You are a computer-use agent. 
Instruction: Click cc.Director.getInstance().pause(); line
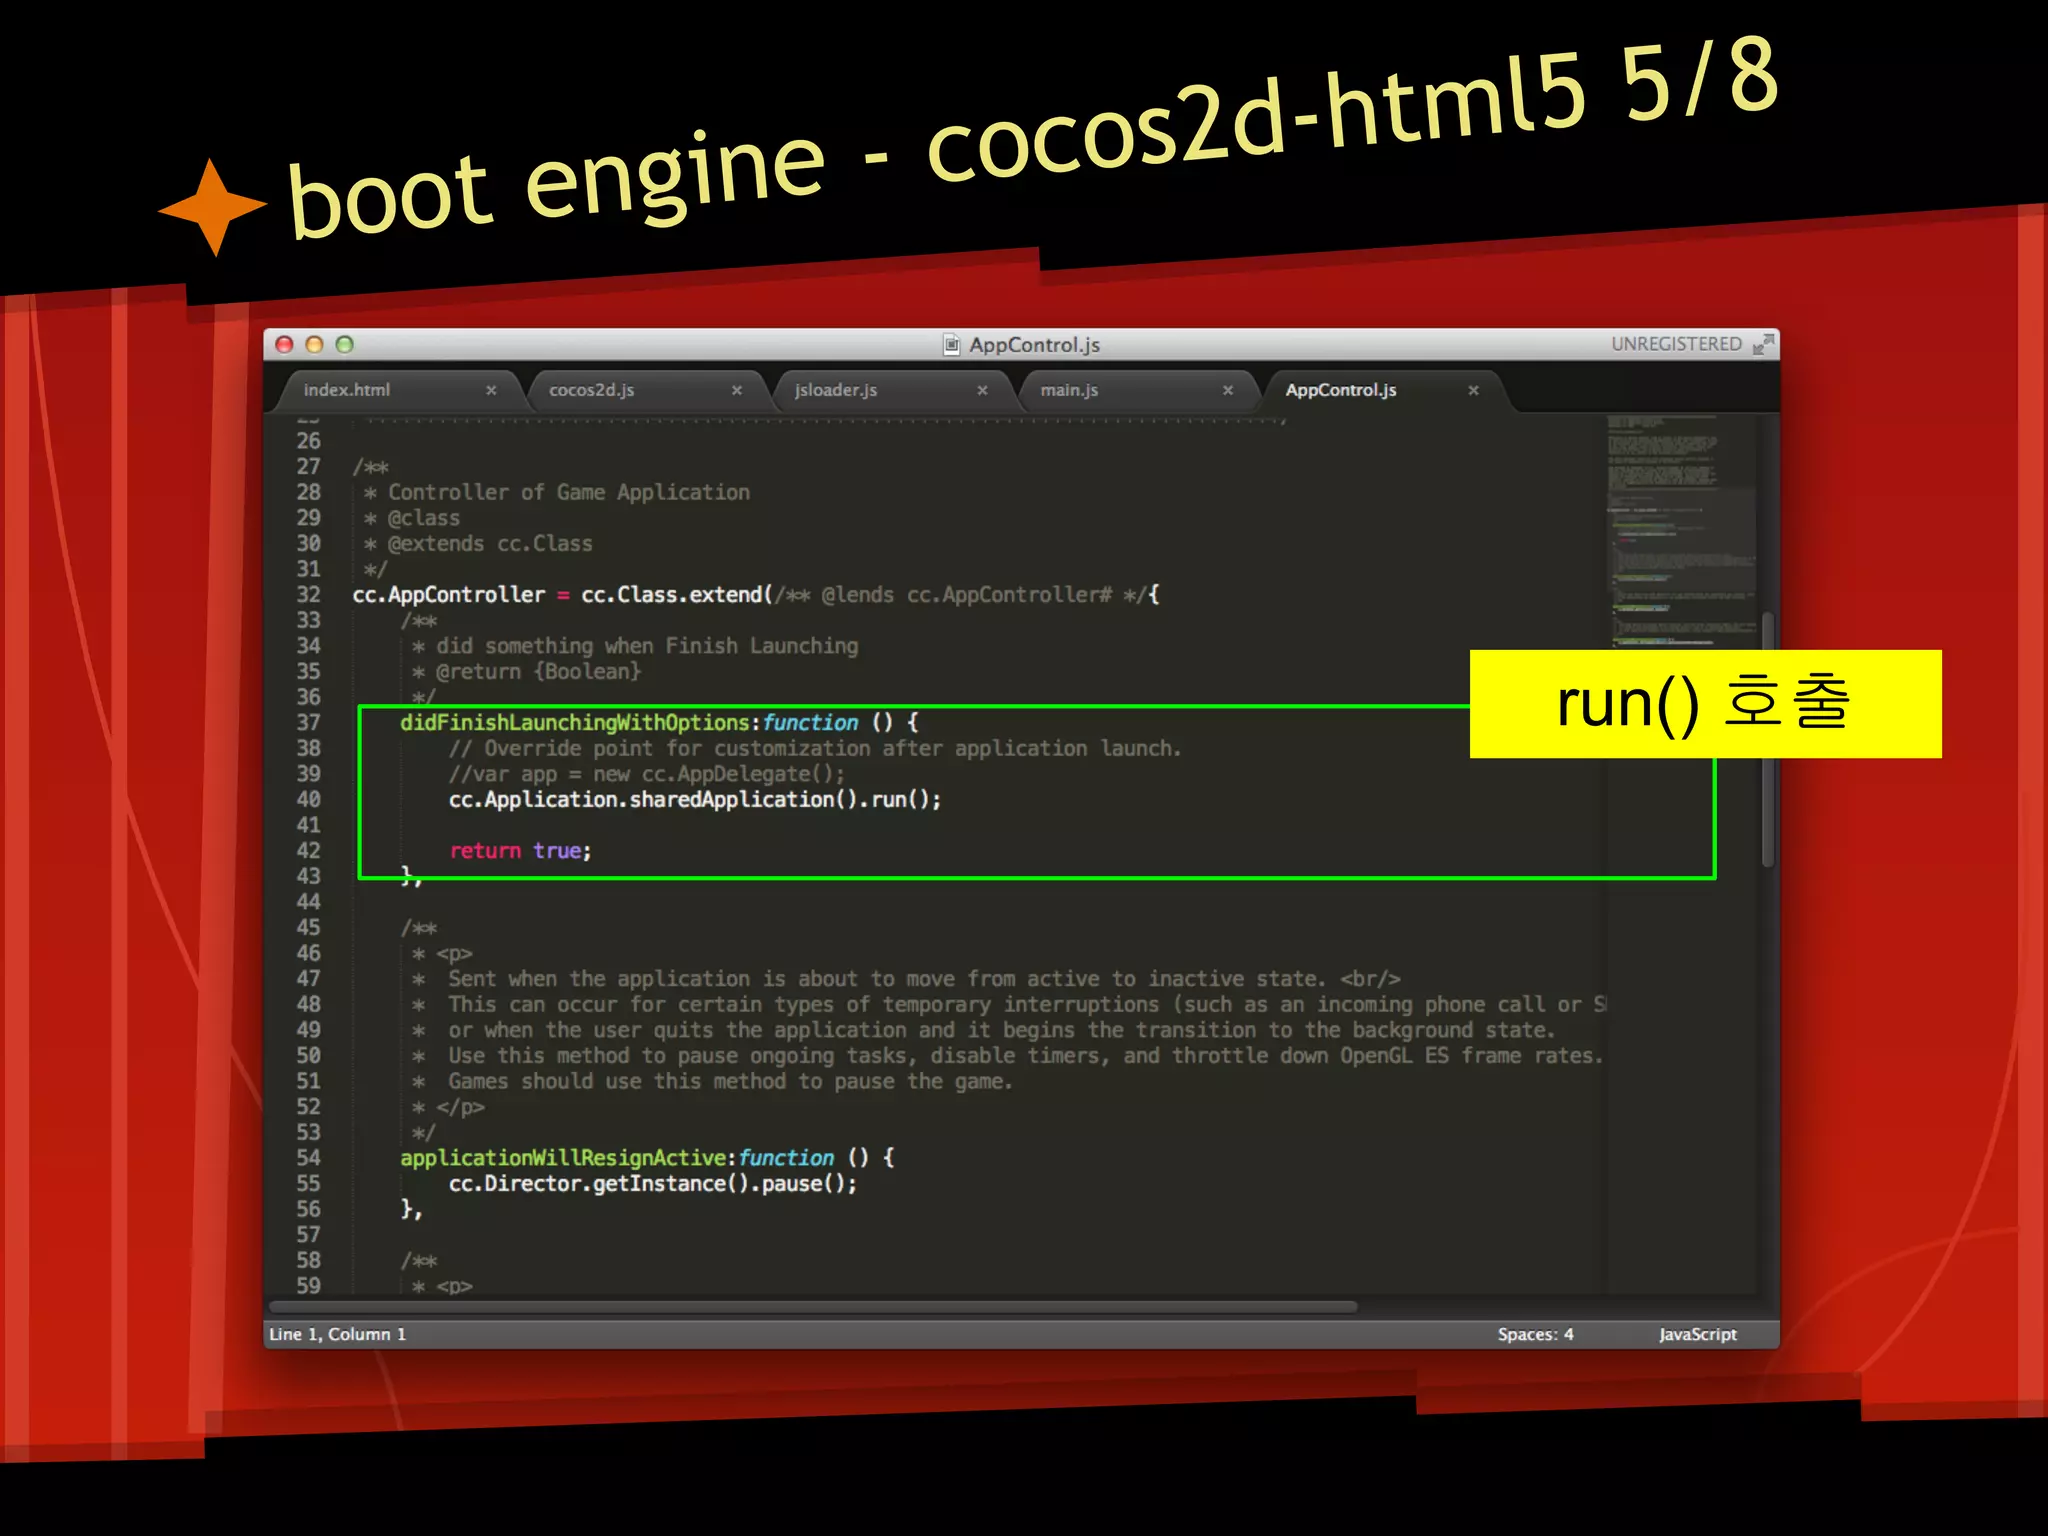[653, 1184]
